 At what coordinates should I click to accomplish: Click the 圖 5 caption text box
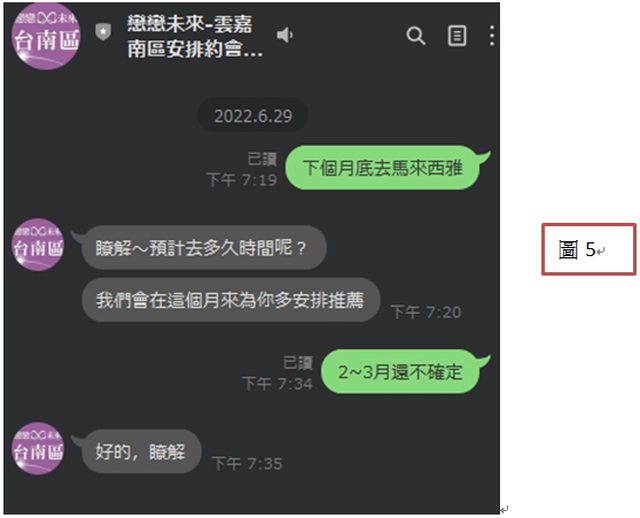589,249
